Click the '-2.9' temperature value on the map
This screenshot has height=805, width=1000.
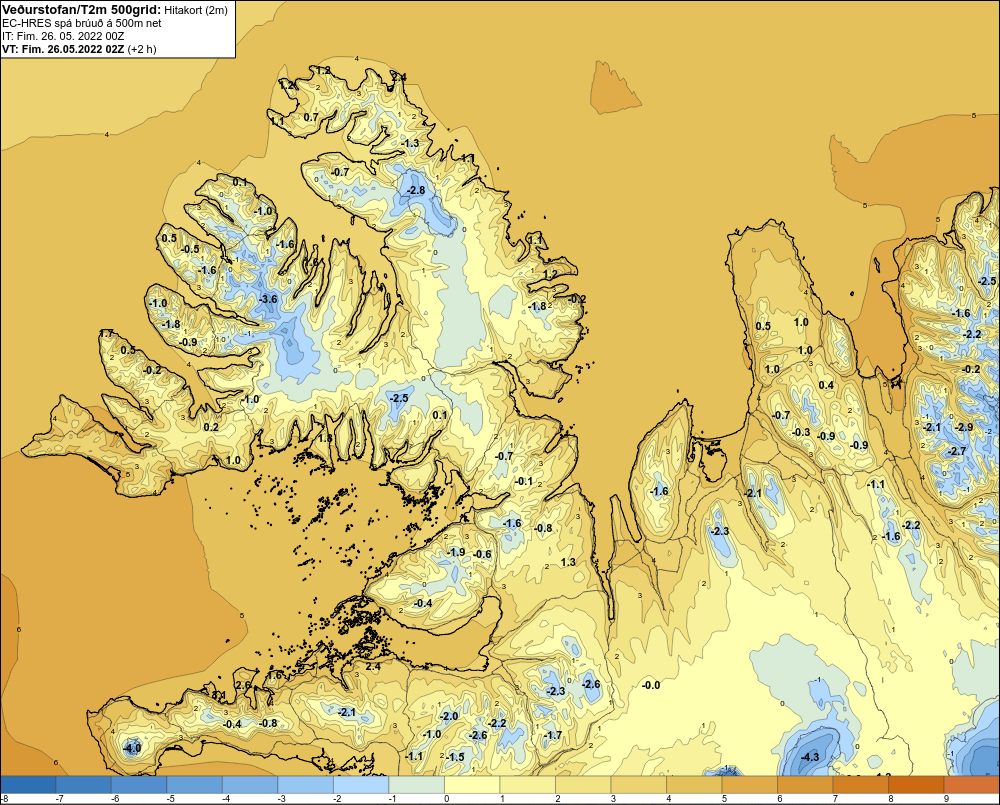tap(965, 427)
